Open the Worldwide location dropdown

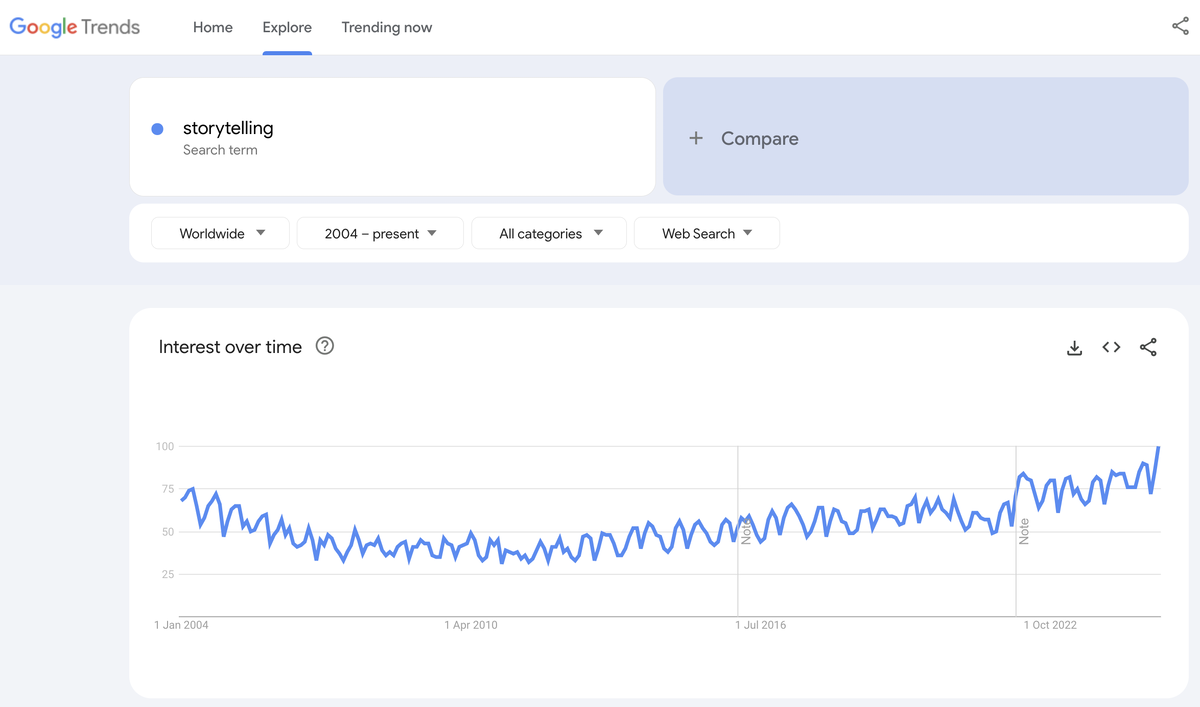(x=220, y=233)
